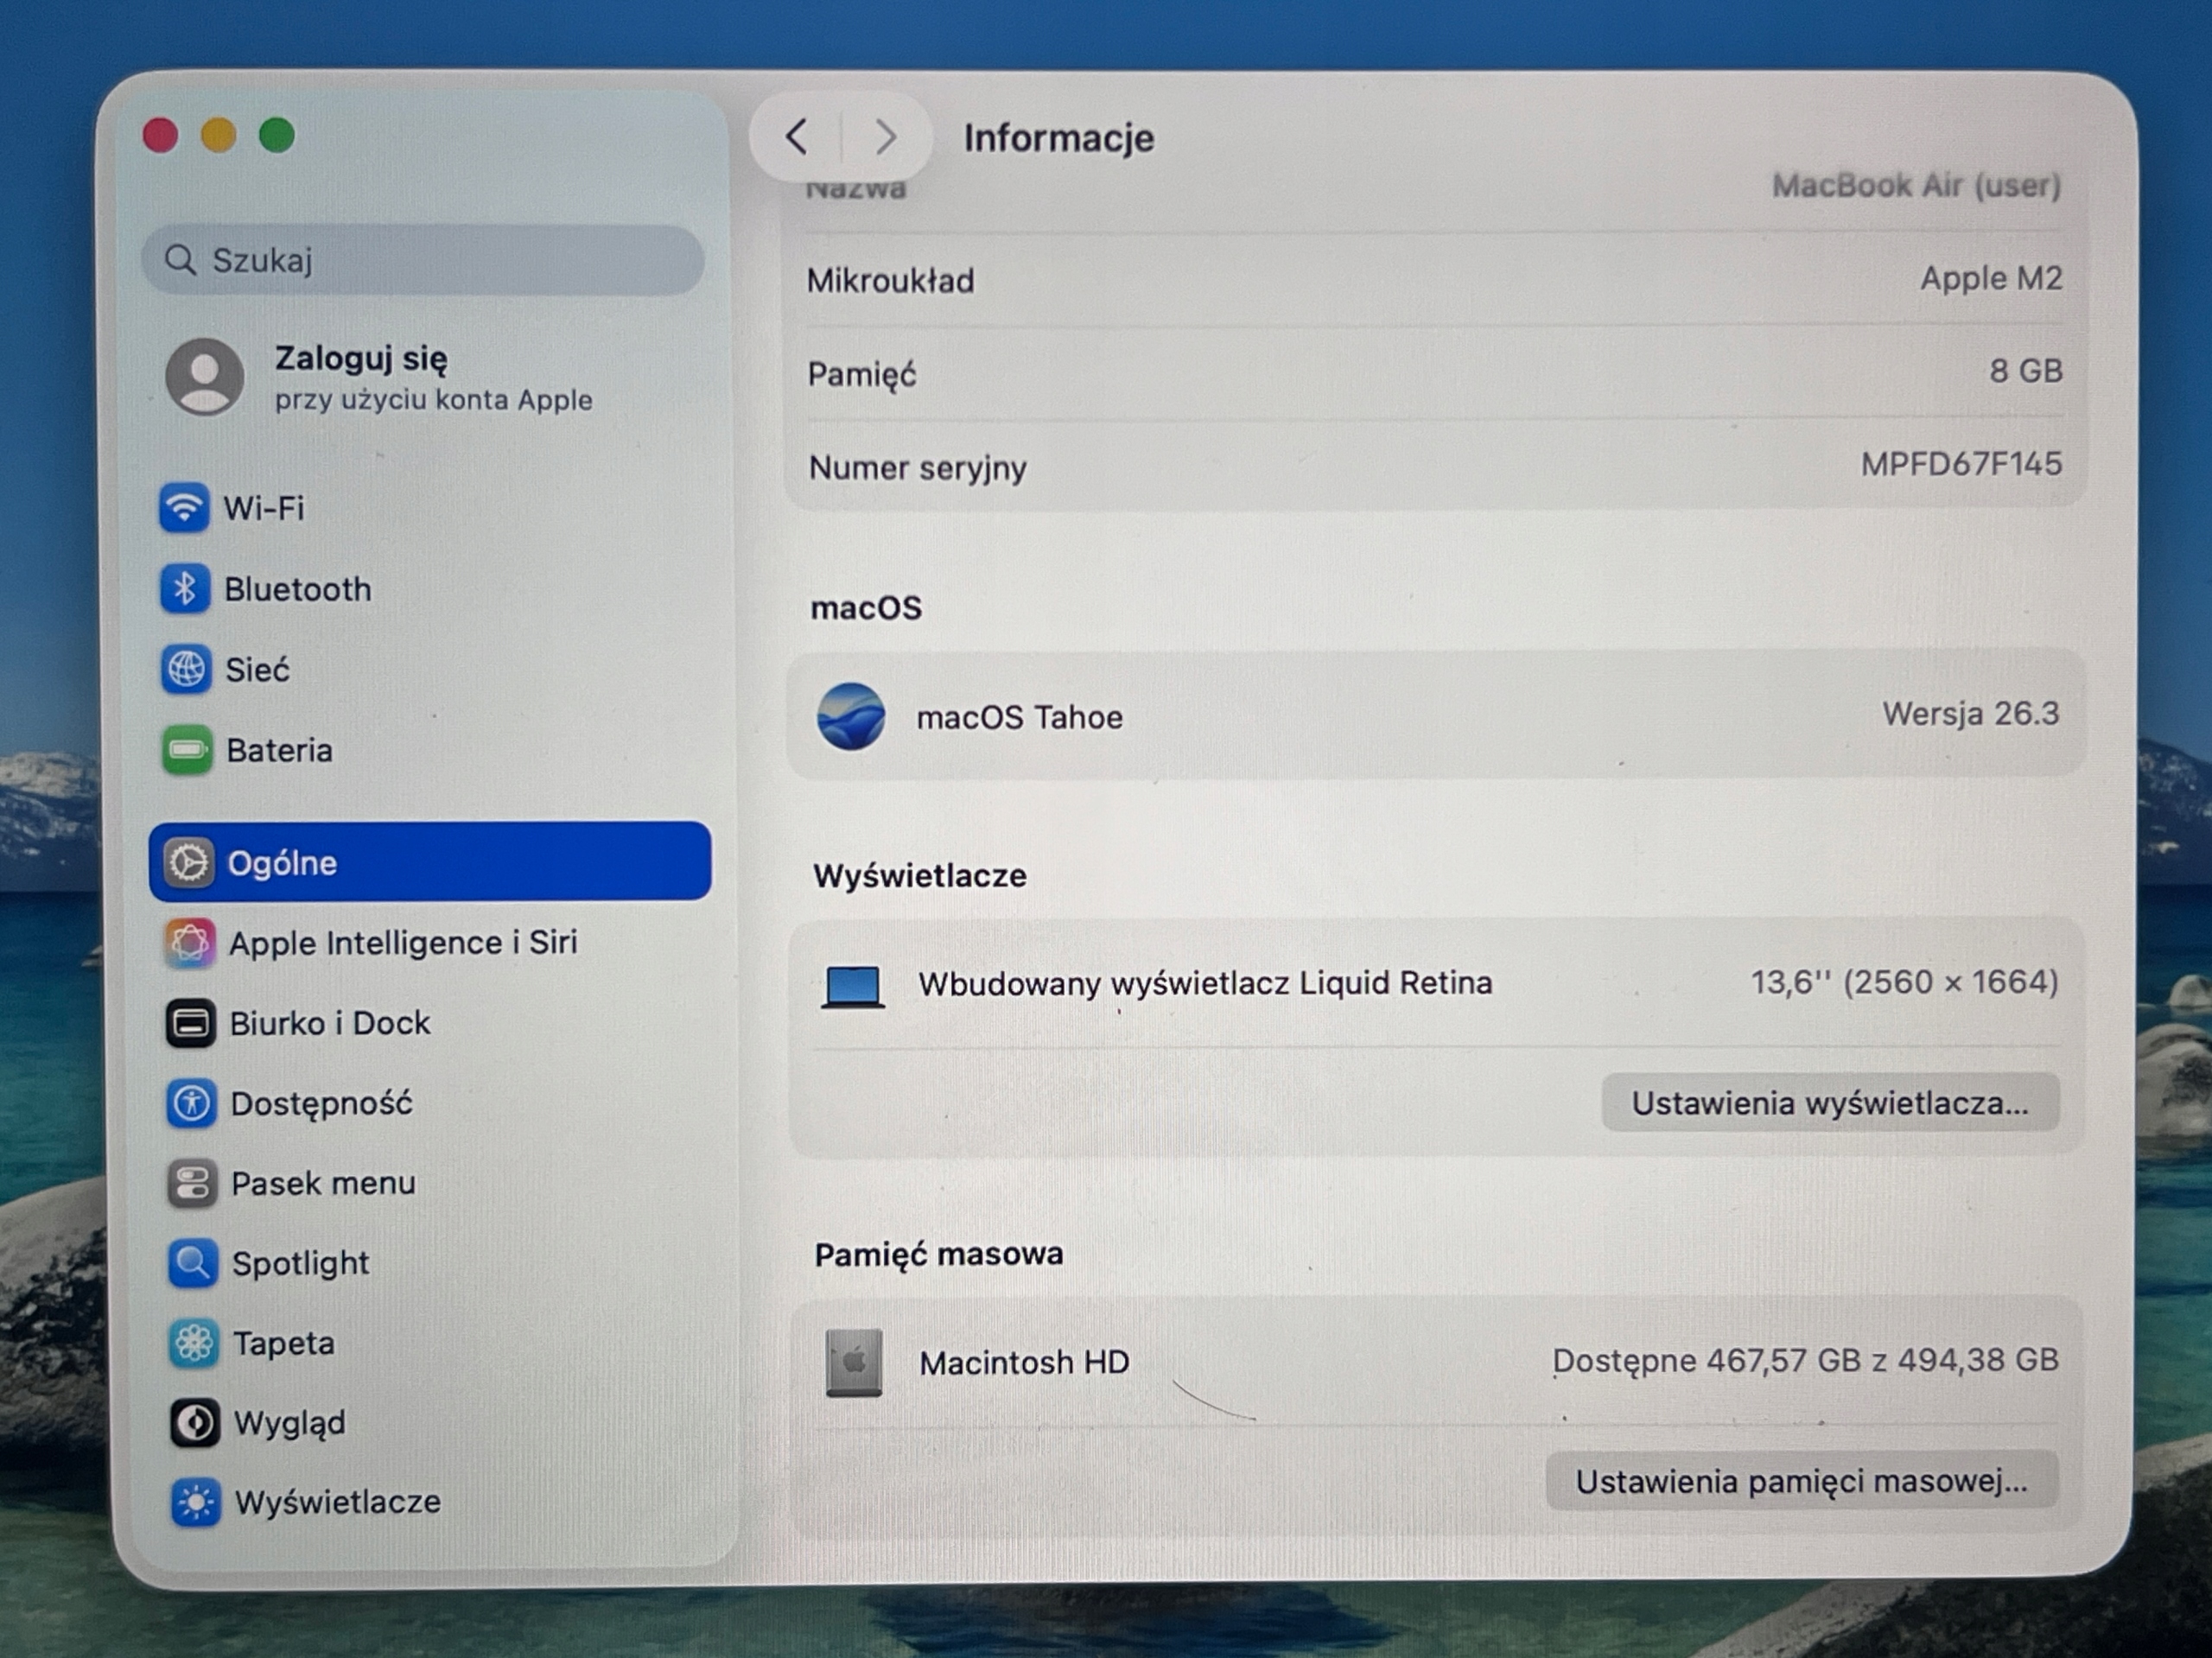Click the Wi-Fi icon in sidebar
The width and height of the screenshot is (2212, 1658).
(x=184, y=508)
